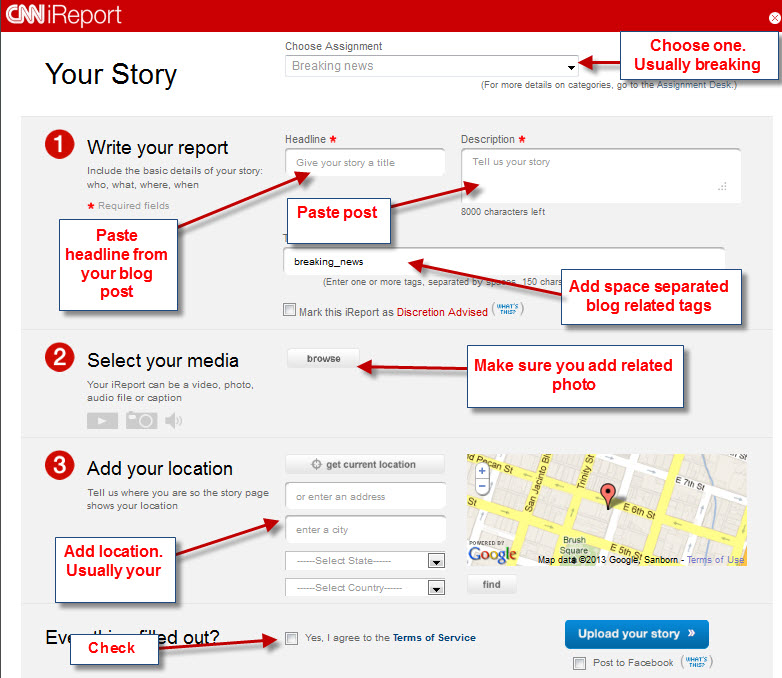Screen dimensions: 782x678
Task: Click the 'enter a city' field
Action: point(365,529)
